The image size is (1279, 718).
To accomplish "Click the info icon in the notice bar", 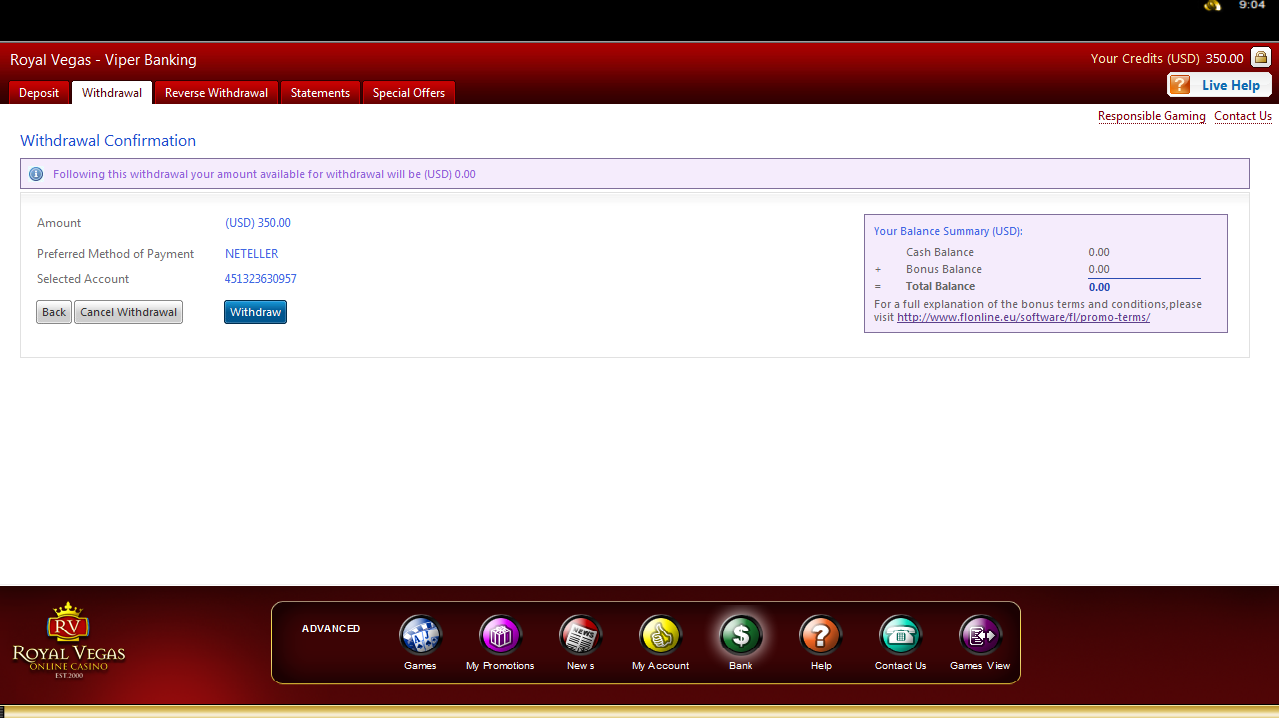I will click(x=36, y=174).
